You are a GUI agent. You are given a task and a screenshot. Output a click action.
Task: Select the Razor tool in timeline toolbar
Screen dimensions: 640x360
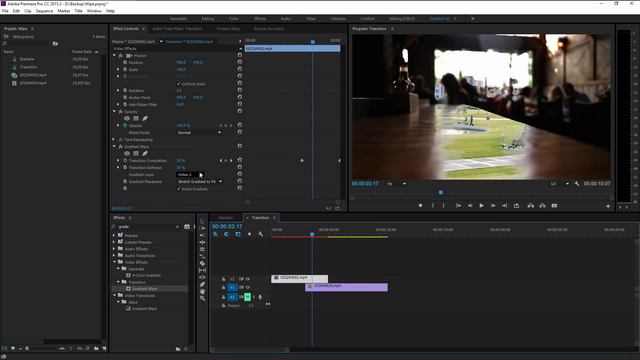202,263
